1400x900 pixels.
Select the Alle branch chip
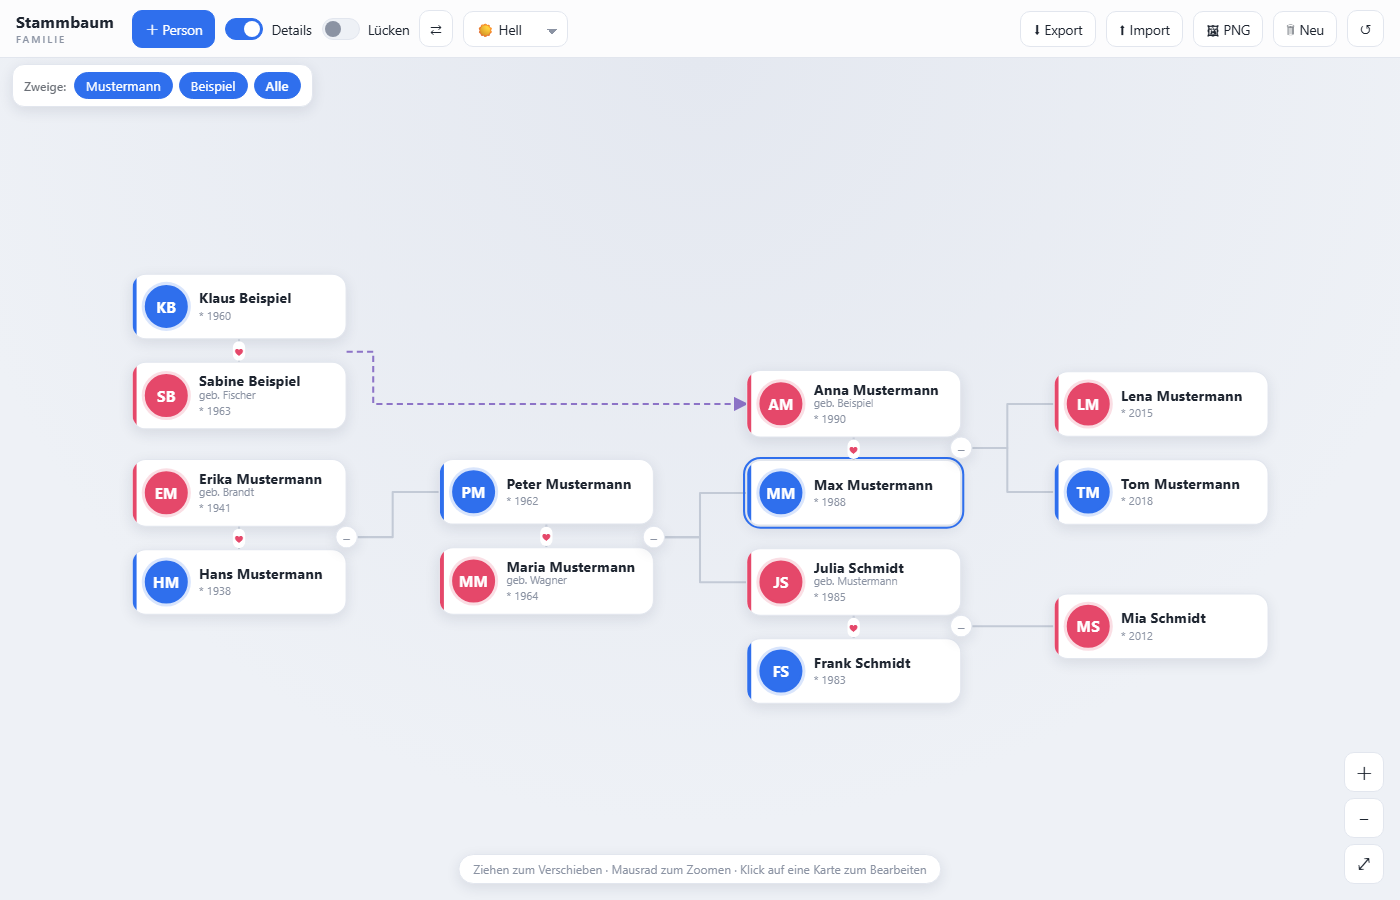[x=277, y=87]
